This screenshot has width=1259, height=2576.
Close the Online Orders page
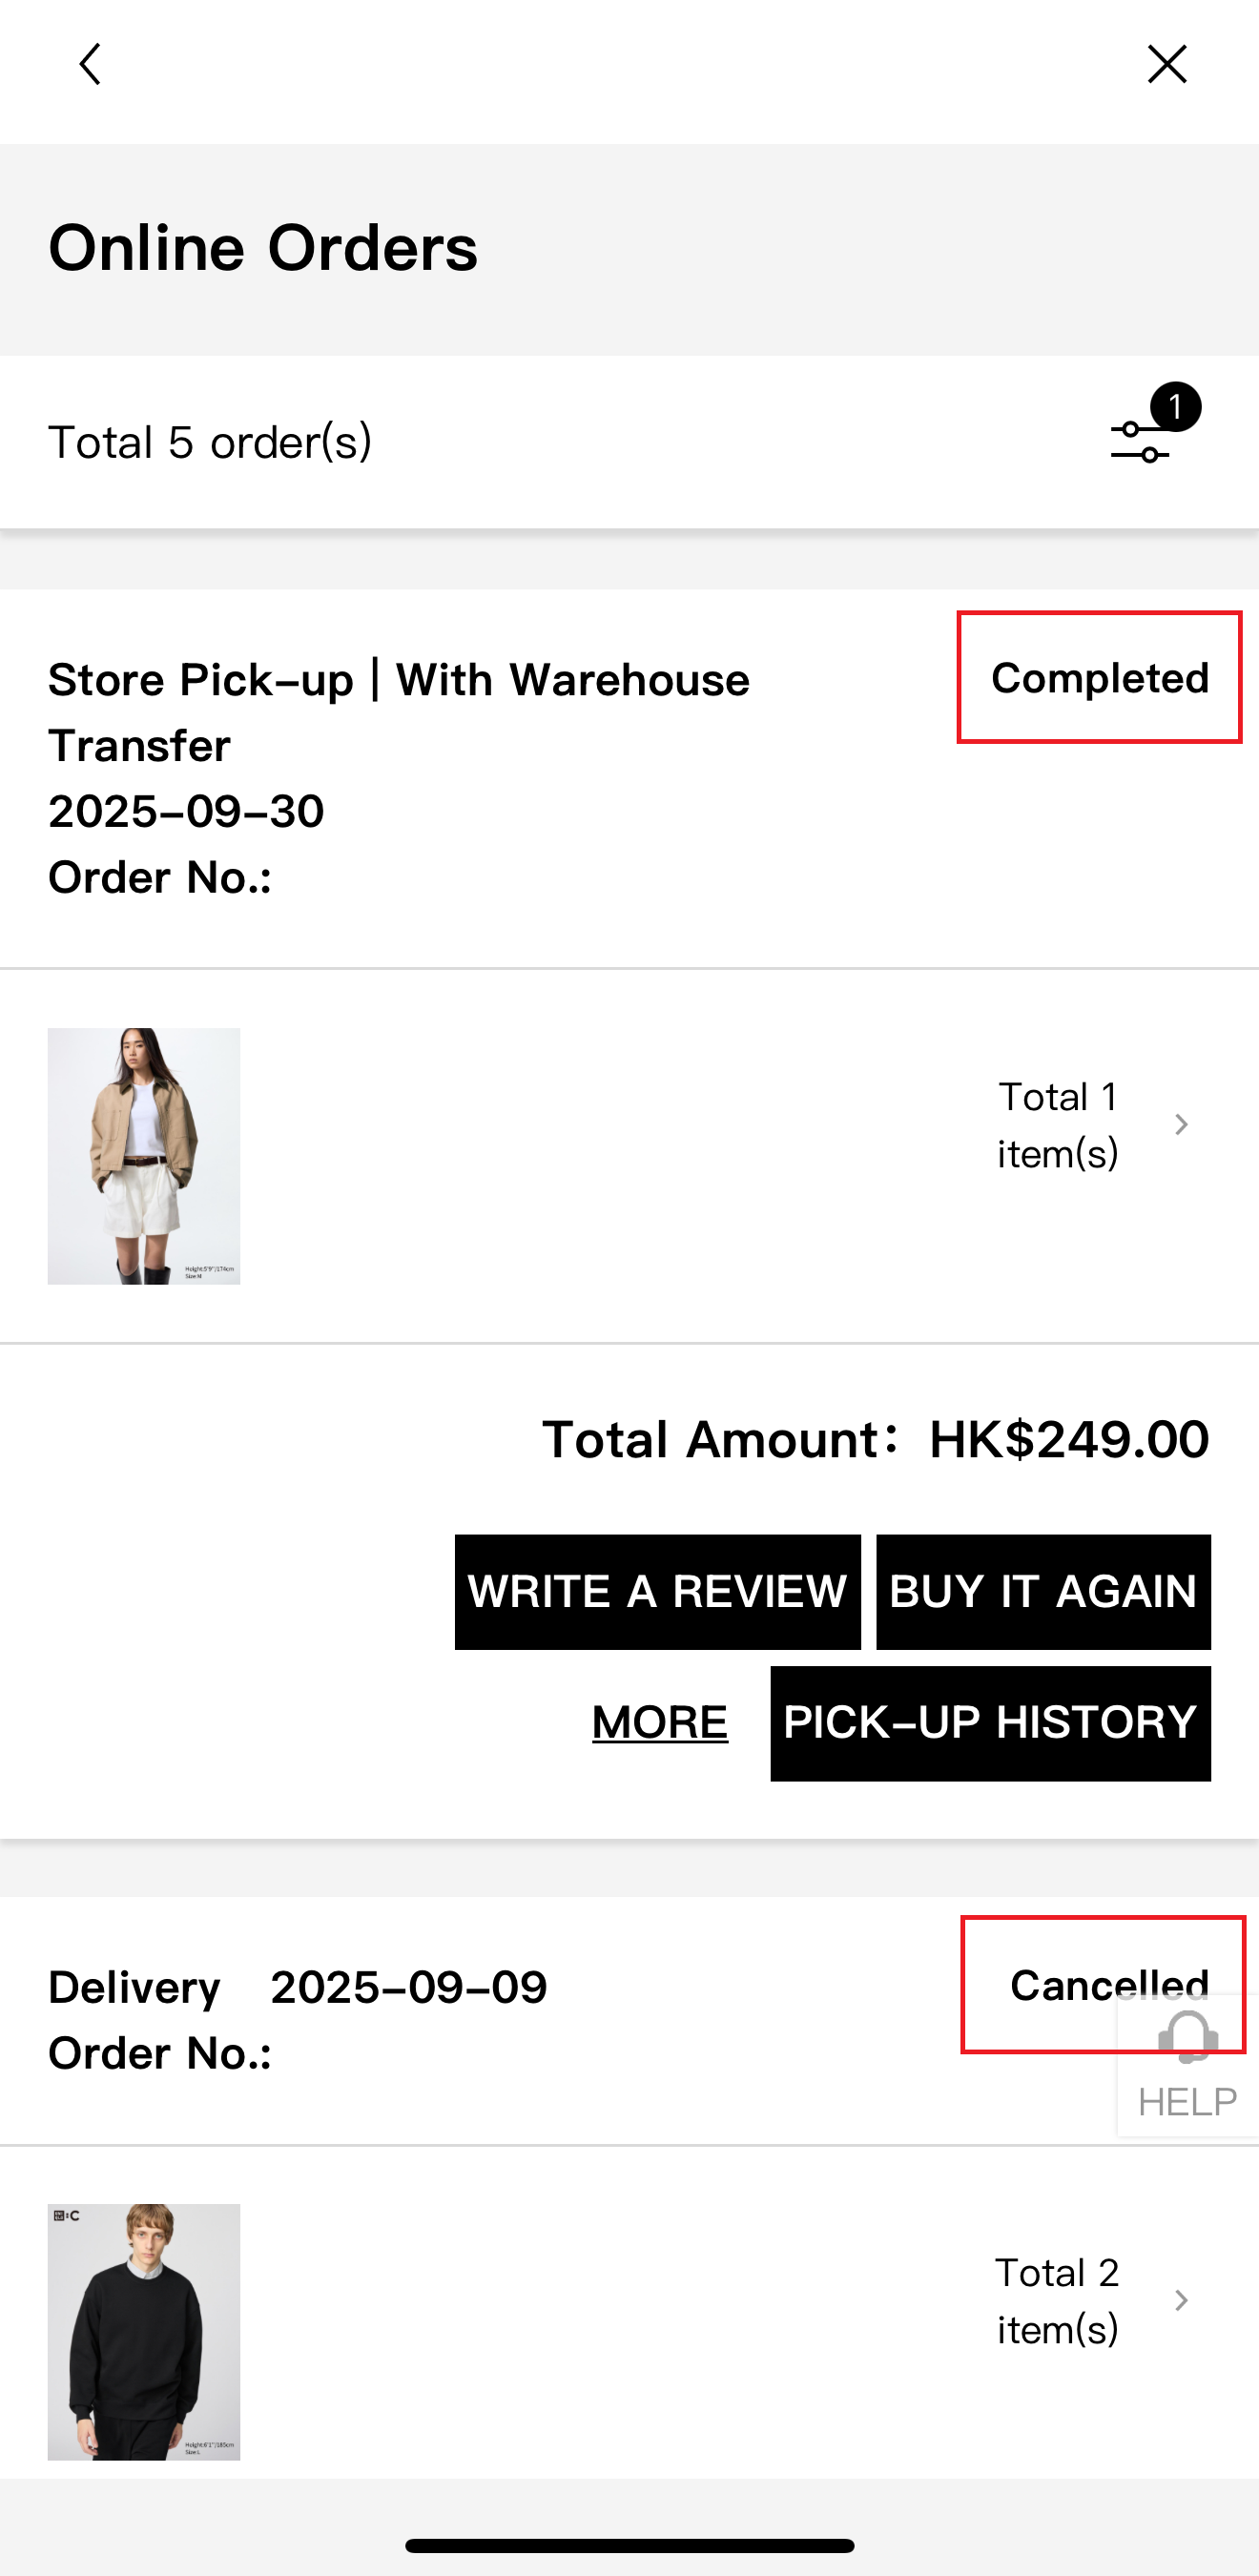pos(1166,65)
